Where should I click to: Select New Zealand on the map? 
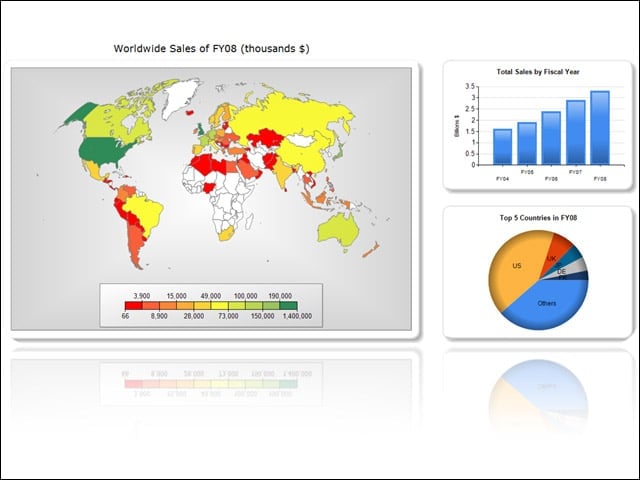371,250
